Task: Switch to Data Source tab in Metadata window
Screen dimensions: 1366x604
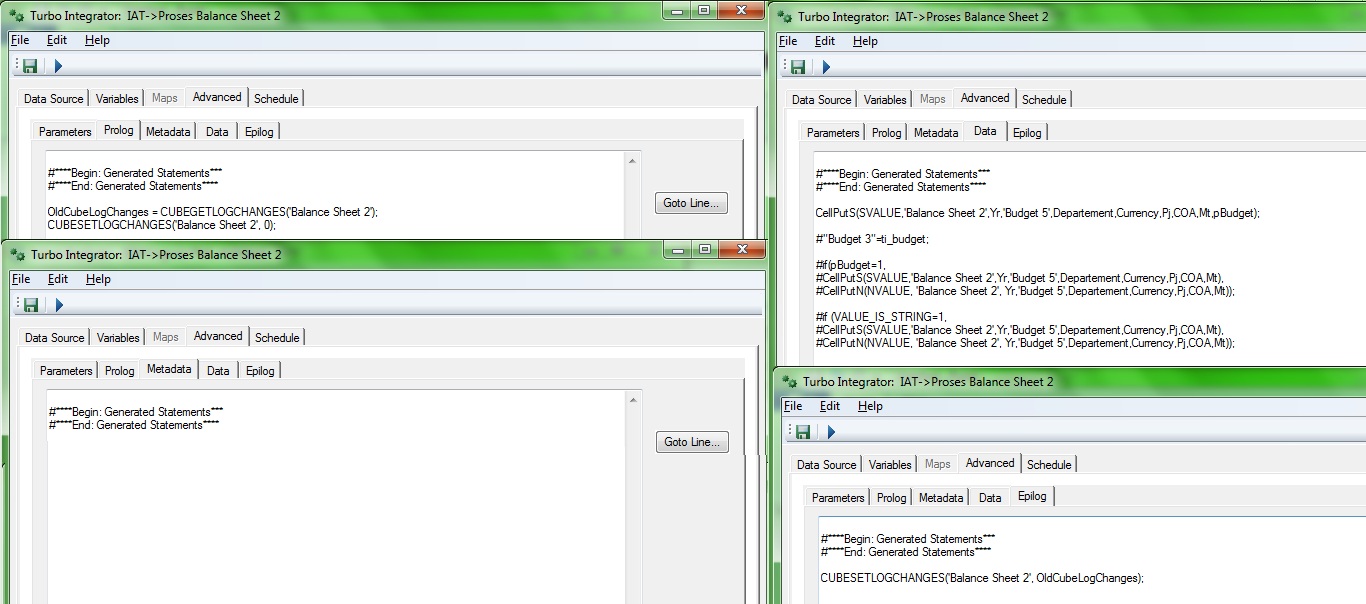Action: pos(54,338)
